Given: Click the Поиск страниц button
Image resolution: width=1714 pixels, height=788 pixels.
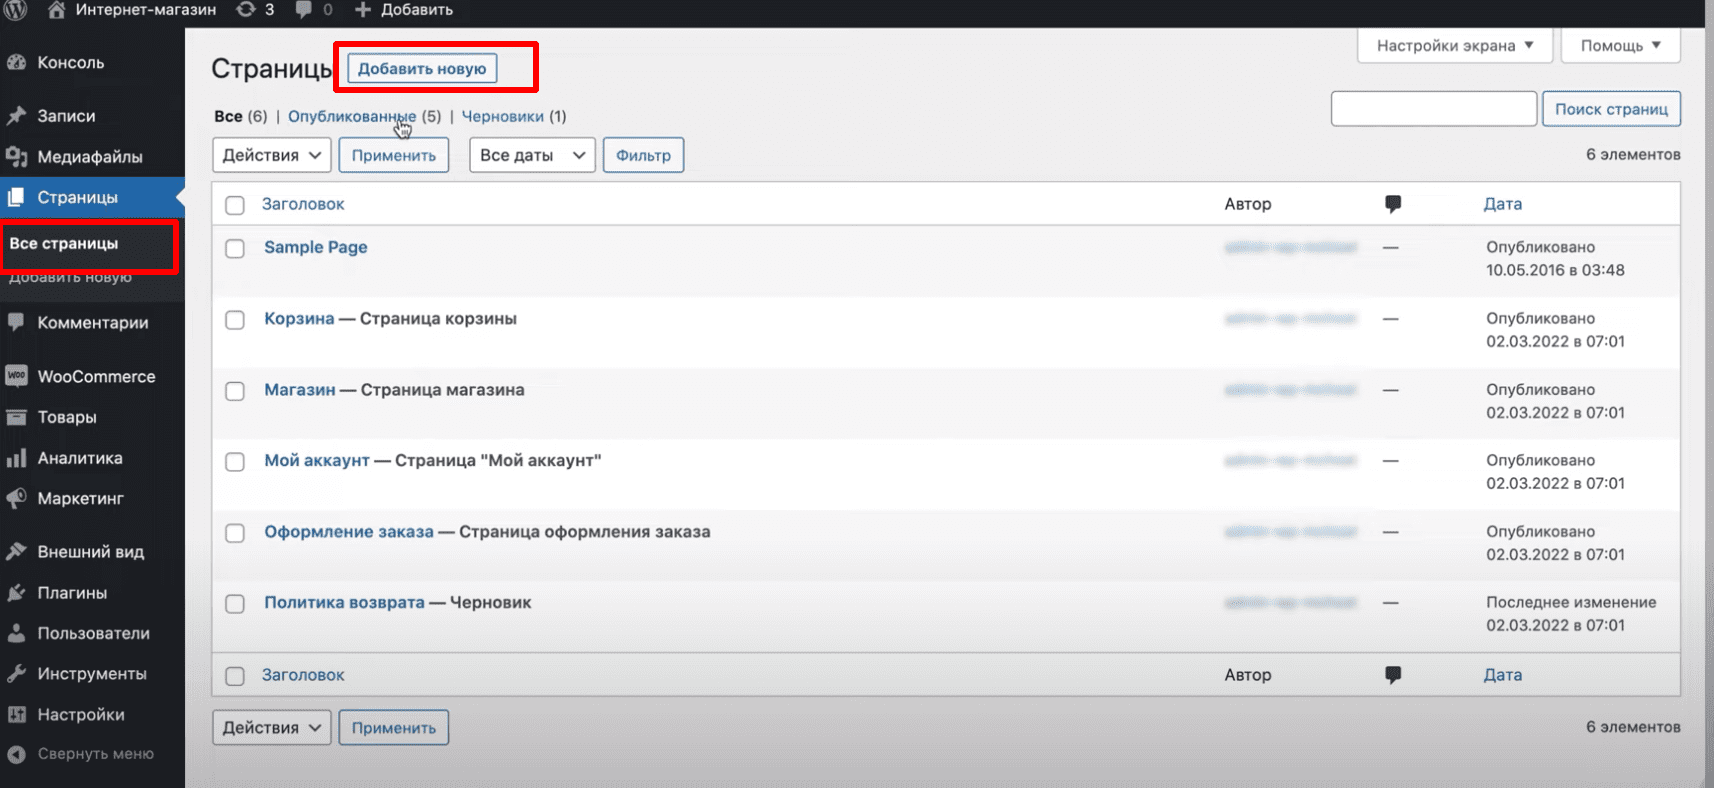Looking at the screenshot, I should [1611, 109].
